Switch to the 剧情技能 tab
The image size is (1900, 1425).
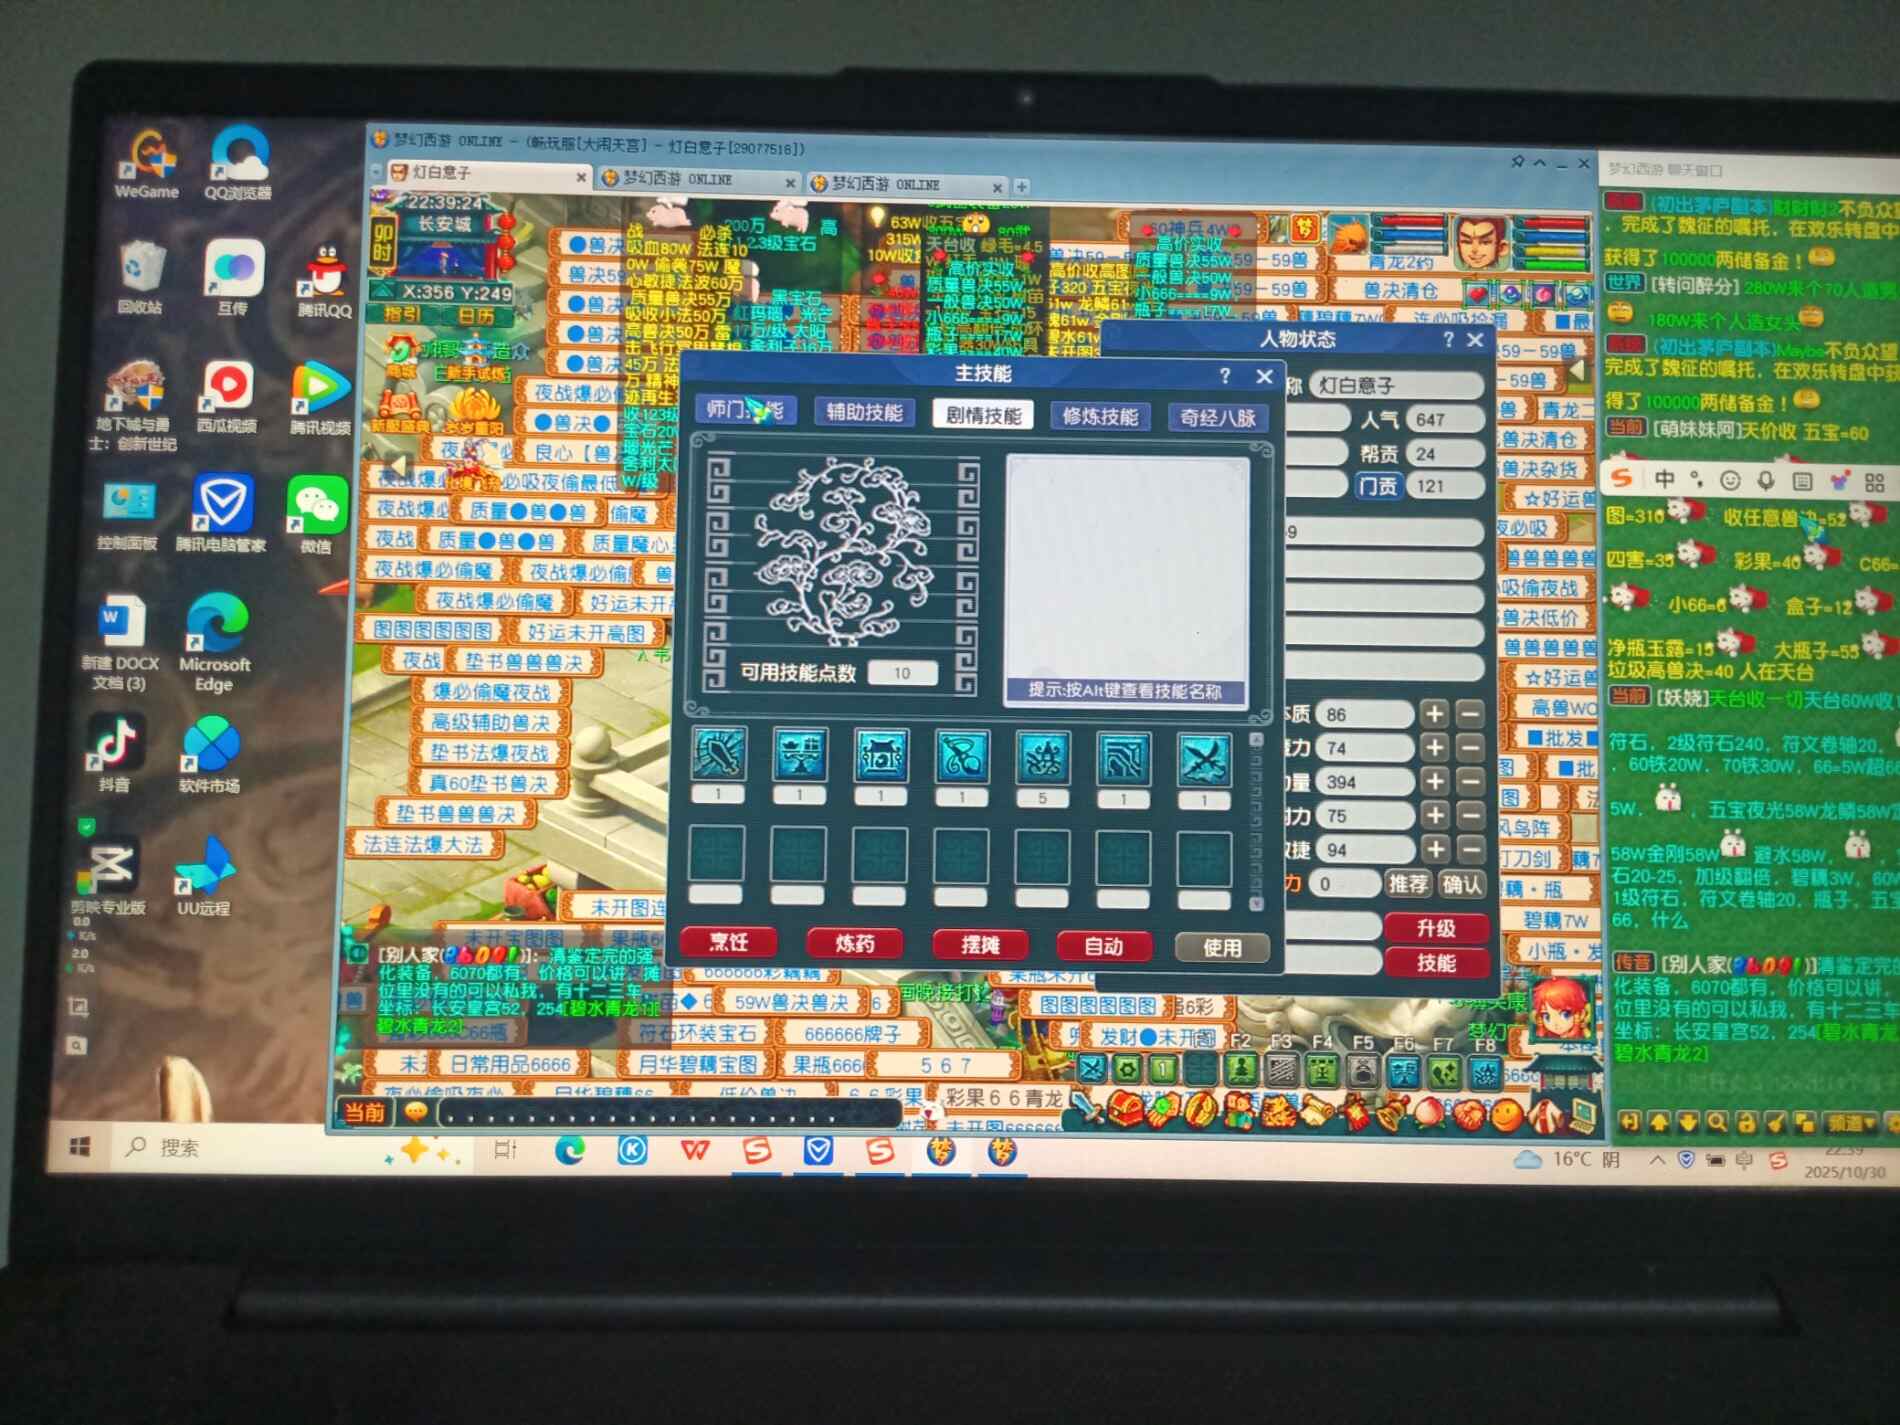[984, 414]
